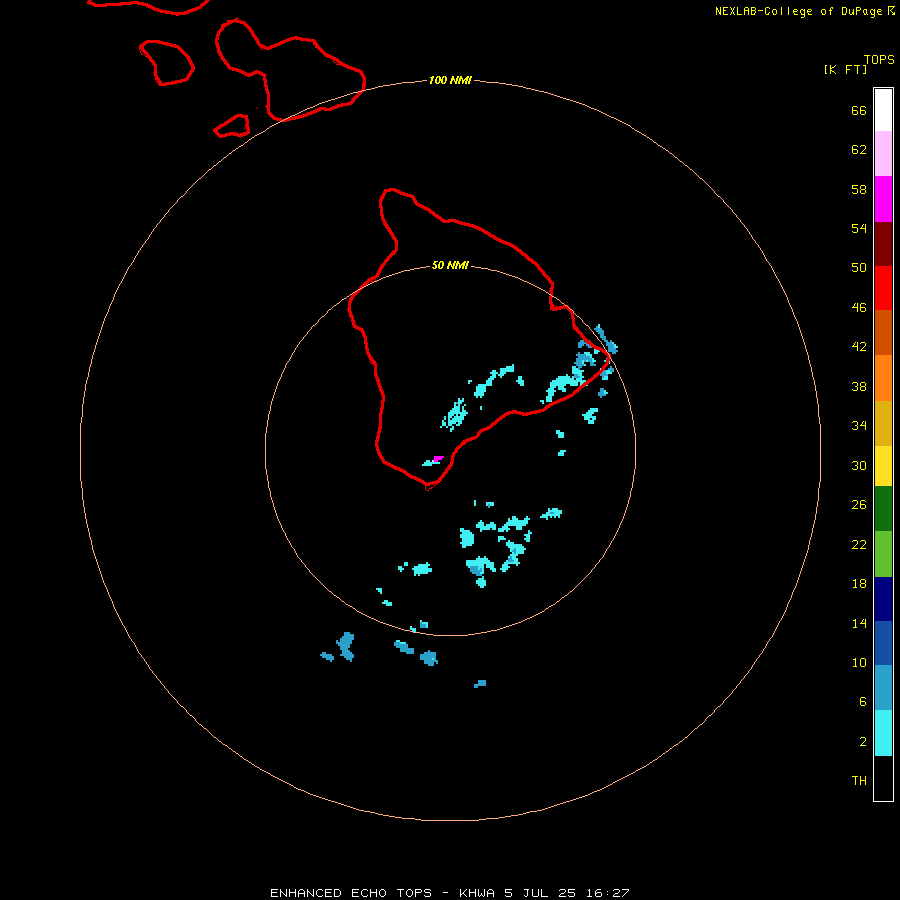The height and width of the screenshot is (900, 900).
Task: Click the magenta legend swatch near 58
Action: [883, 199]
